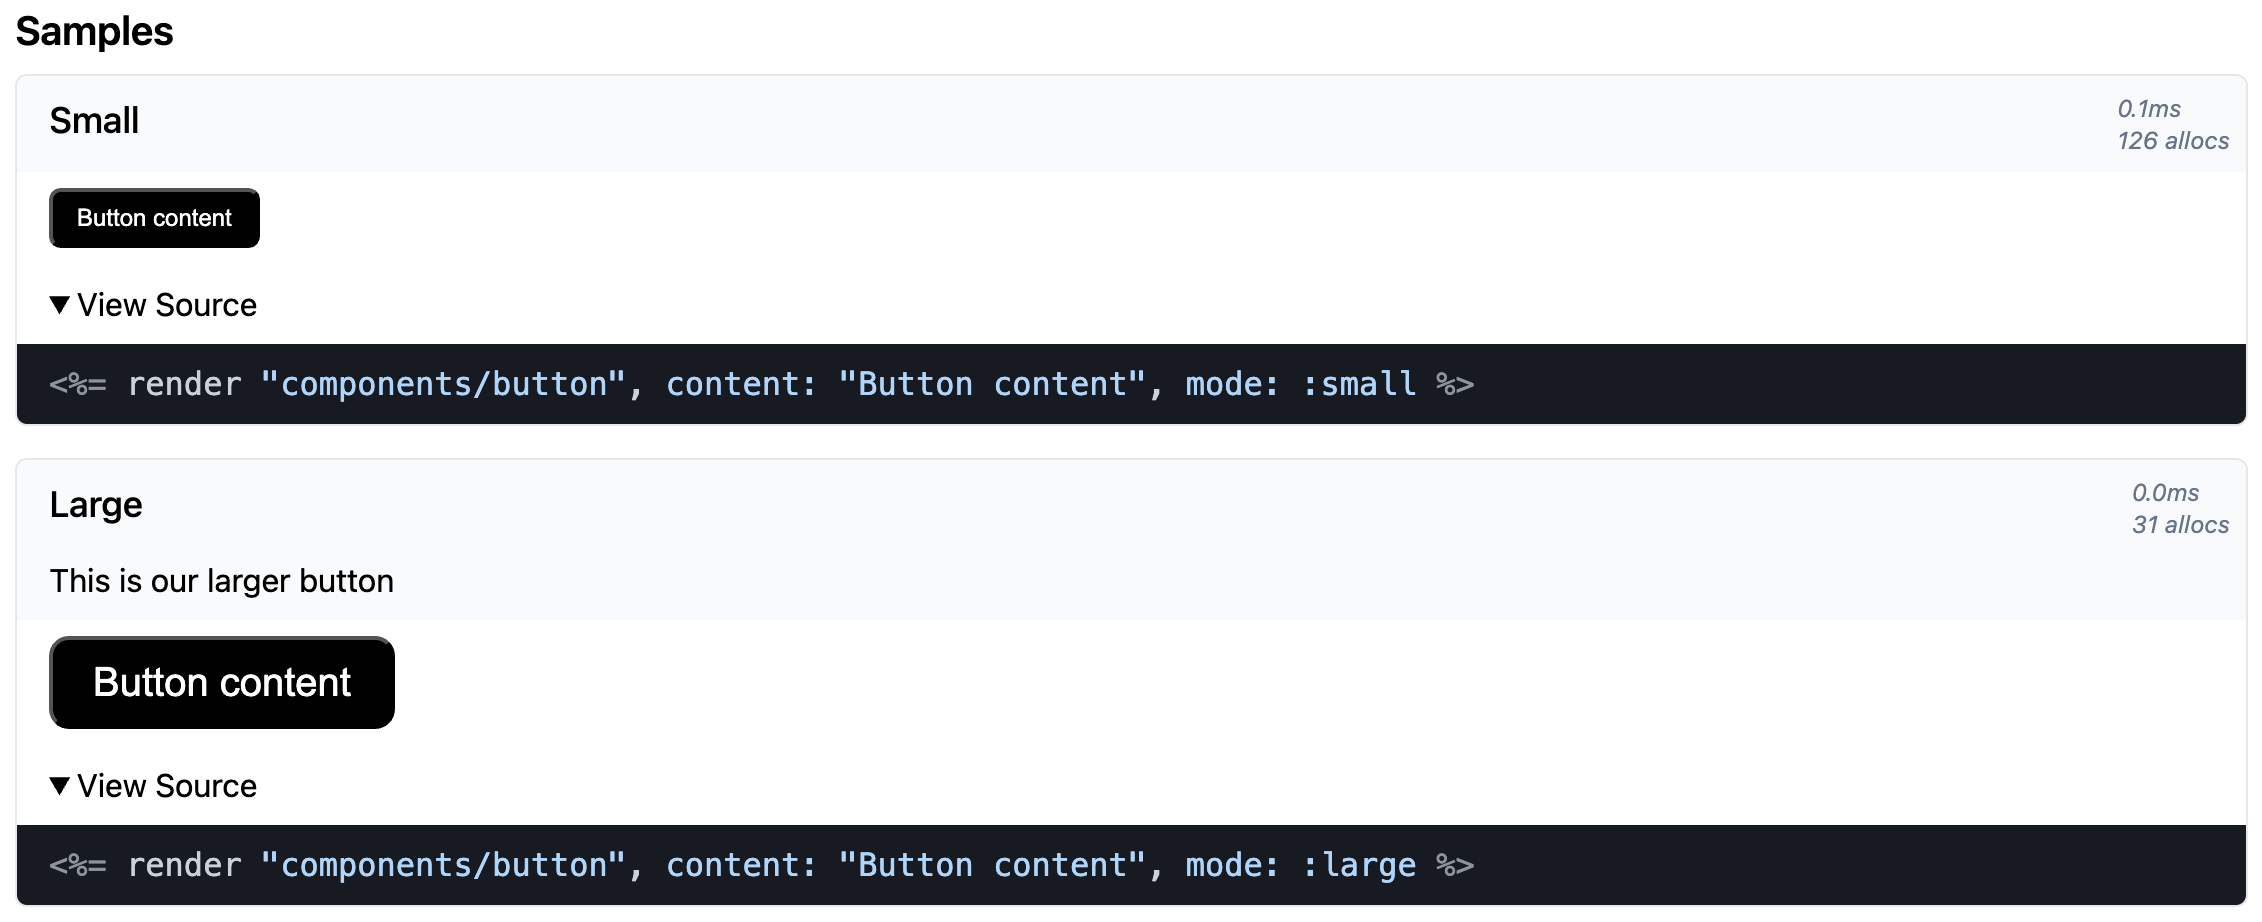Click the "Samples" page heading
2262x922 pixels.
coord(94,31)
